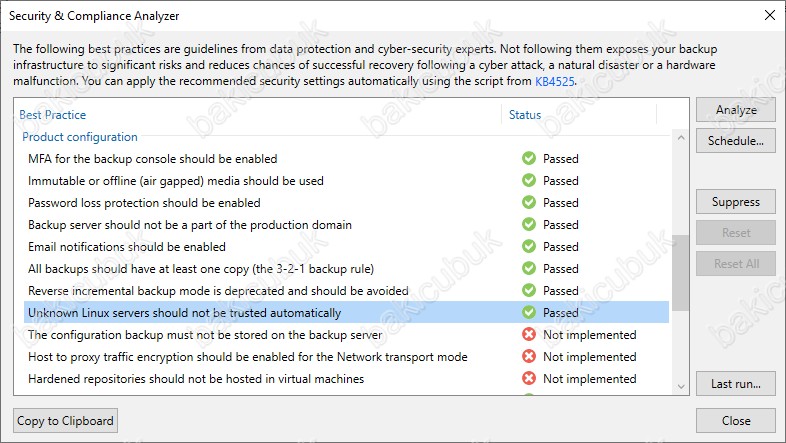Image resolution: width=786 pixels, height=443 pixels.
Task: Sort by the Status column header
Action: tap(525, 115)
